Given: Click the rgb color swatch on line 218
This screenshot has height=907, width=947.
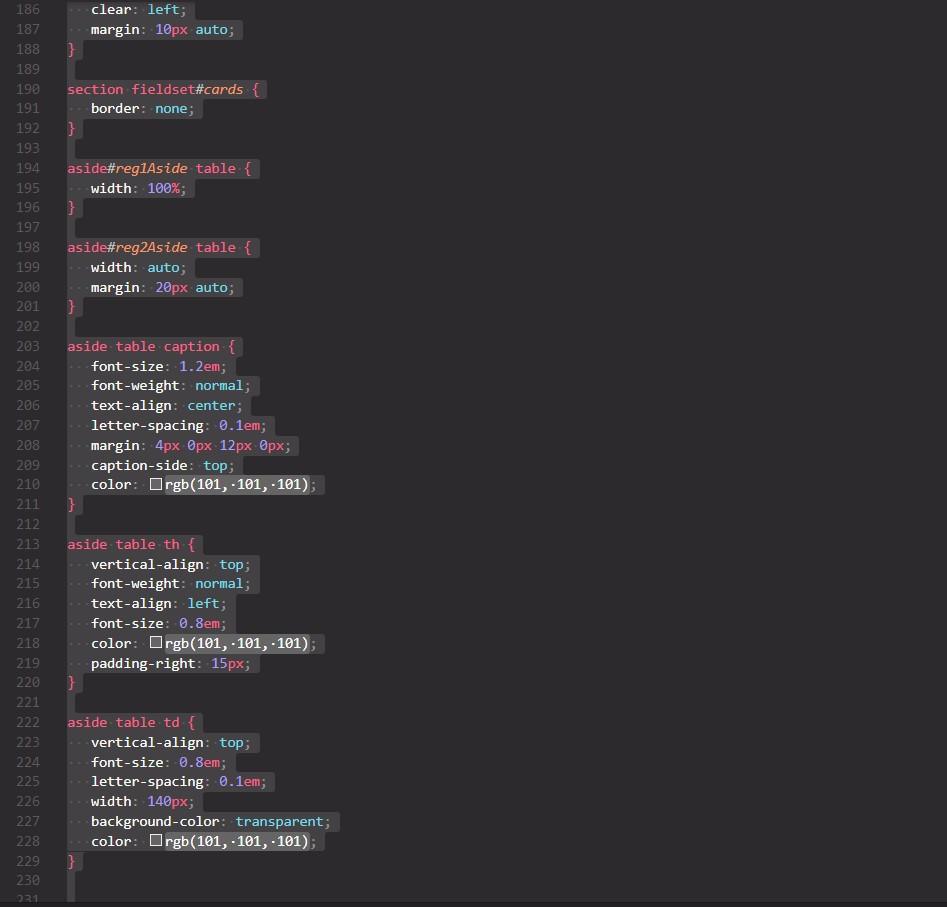Looking at the screenshot, I should (x=156, y=643).
